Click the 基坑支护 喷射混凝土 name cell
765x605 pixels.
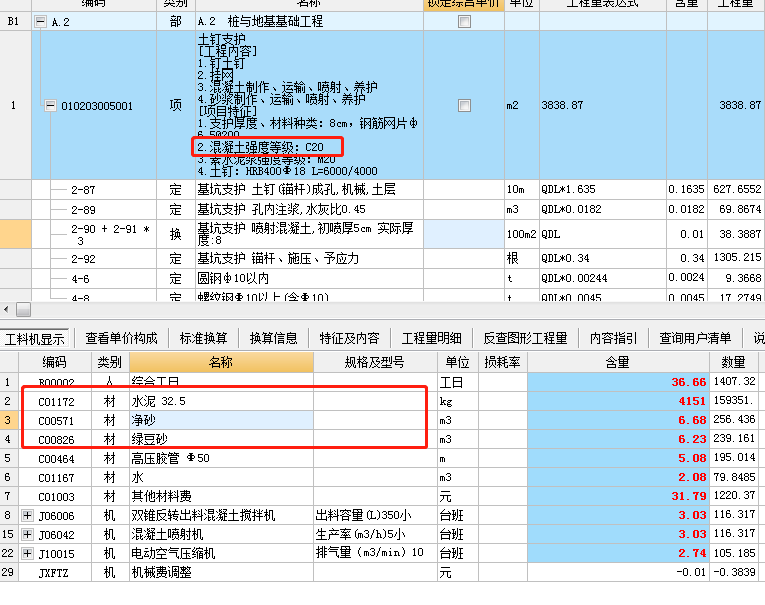309,234
